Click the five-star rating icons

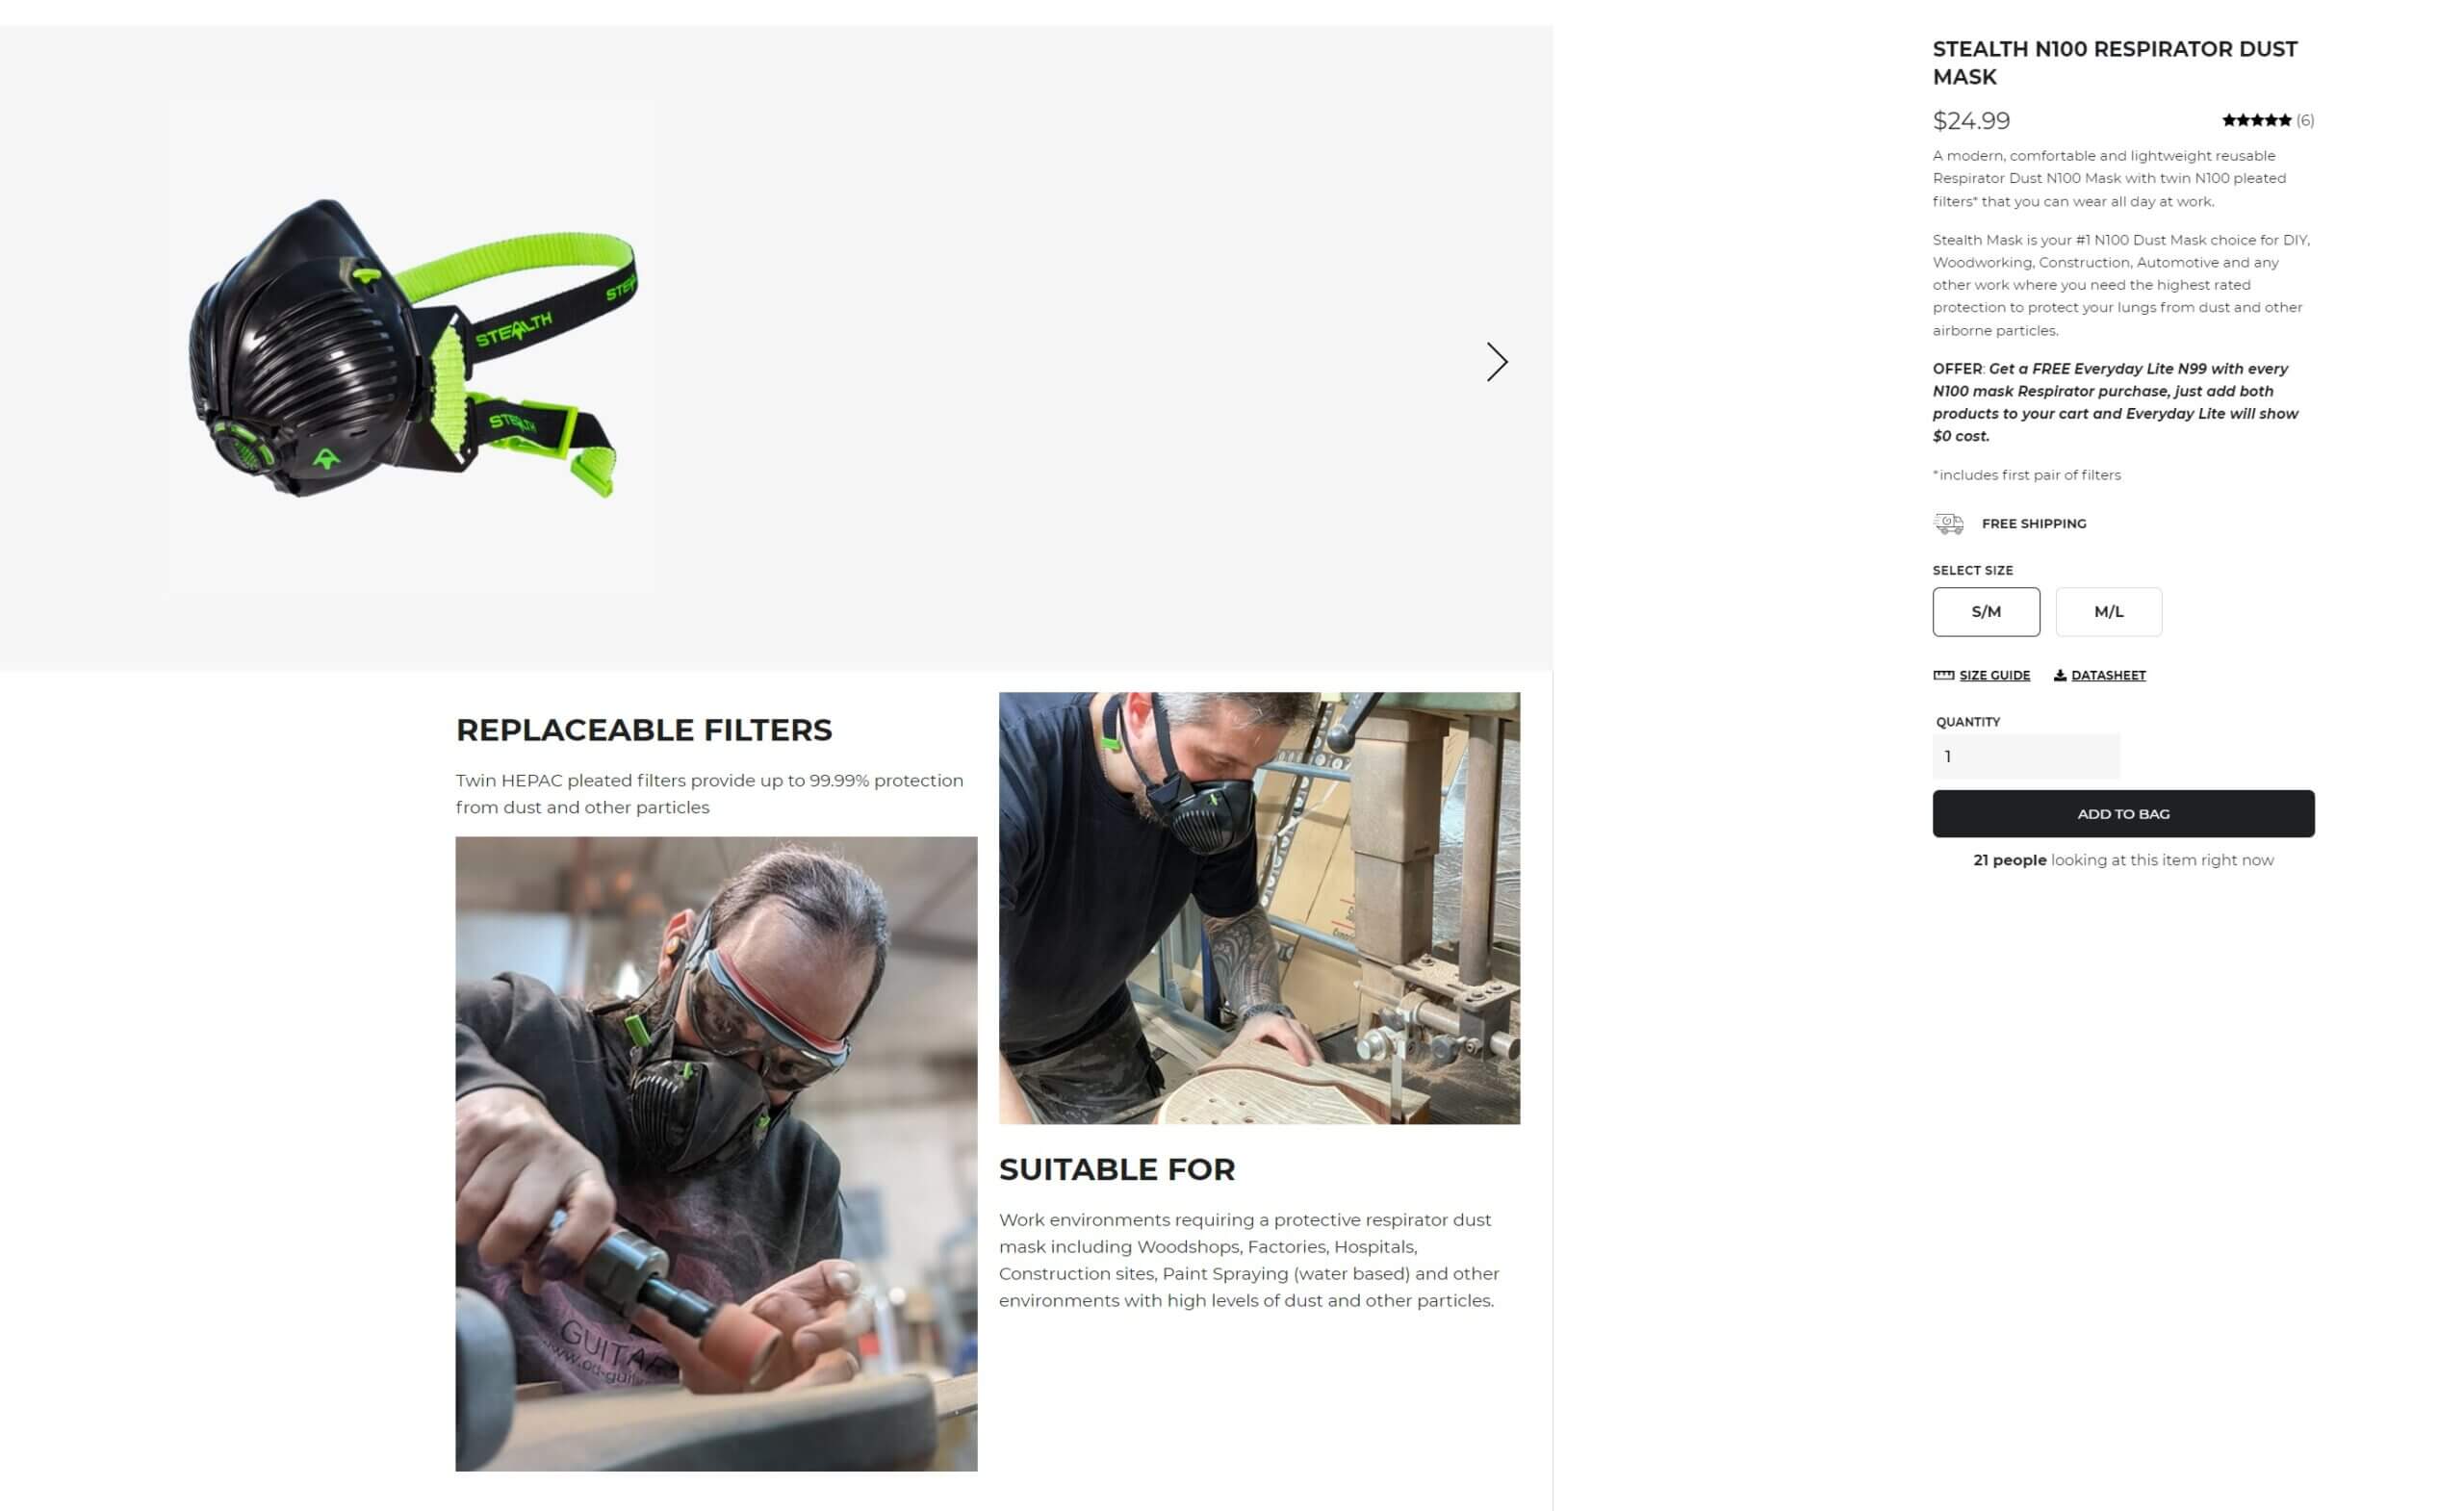click(2256, 120)
